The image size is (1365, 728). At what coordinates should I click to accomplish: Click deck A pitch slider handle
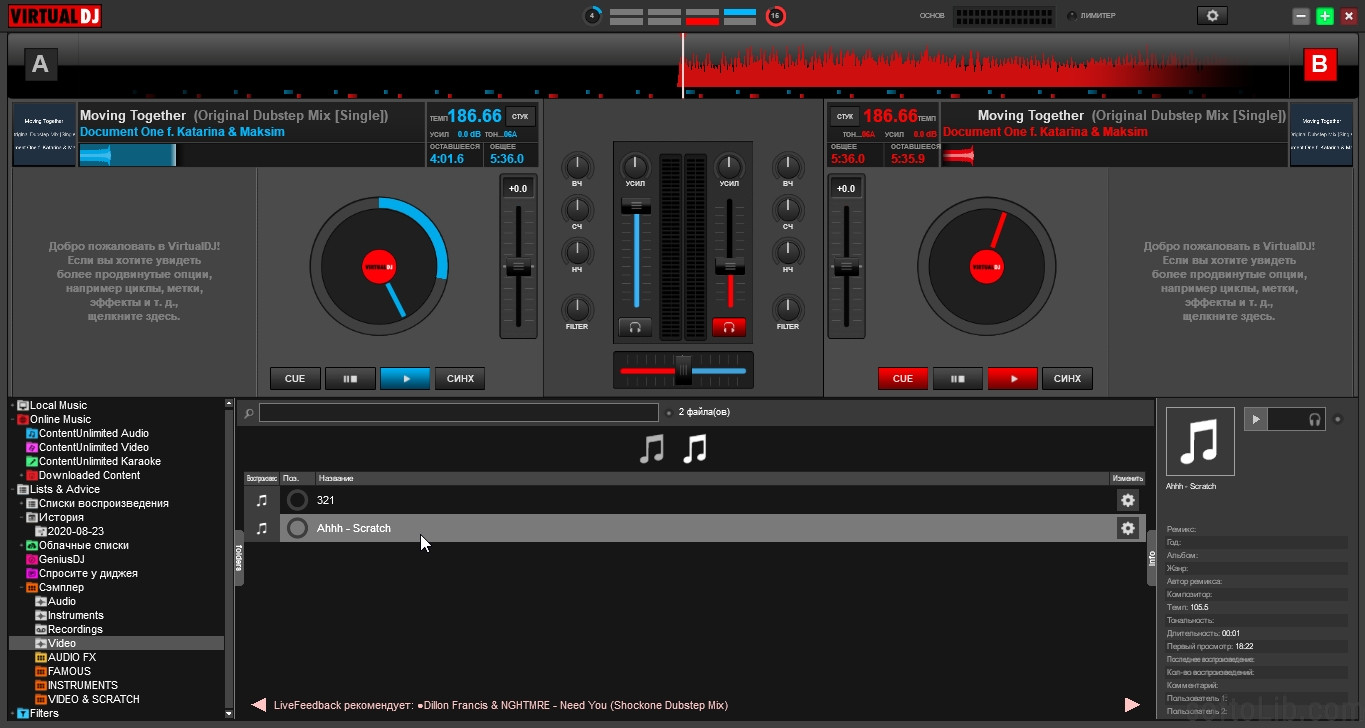tap(518, 267)
